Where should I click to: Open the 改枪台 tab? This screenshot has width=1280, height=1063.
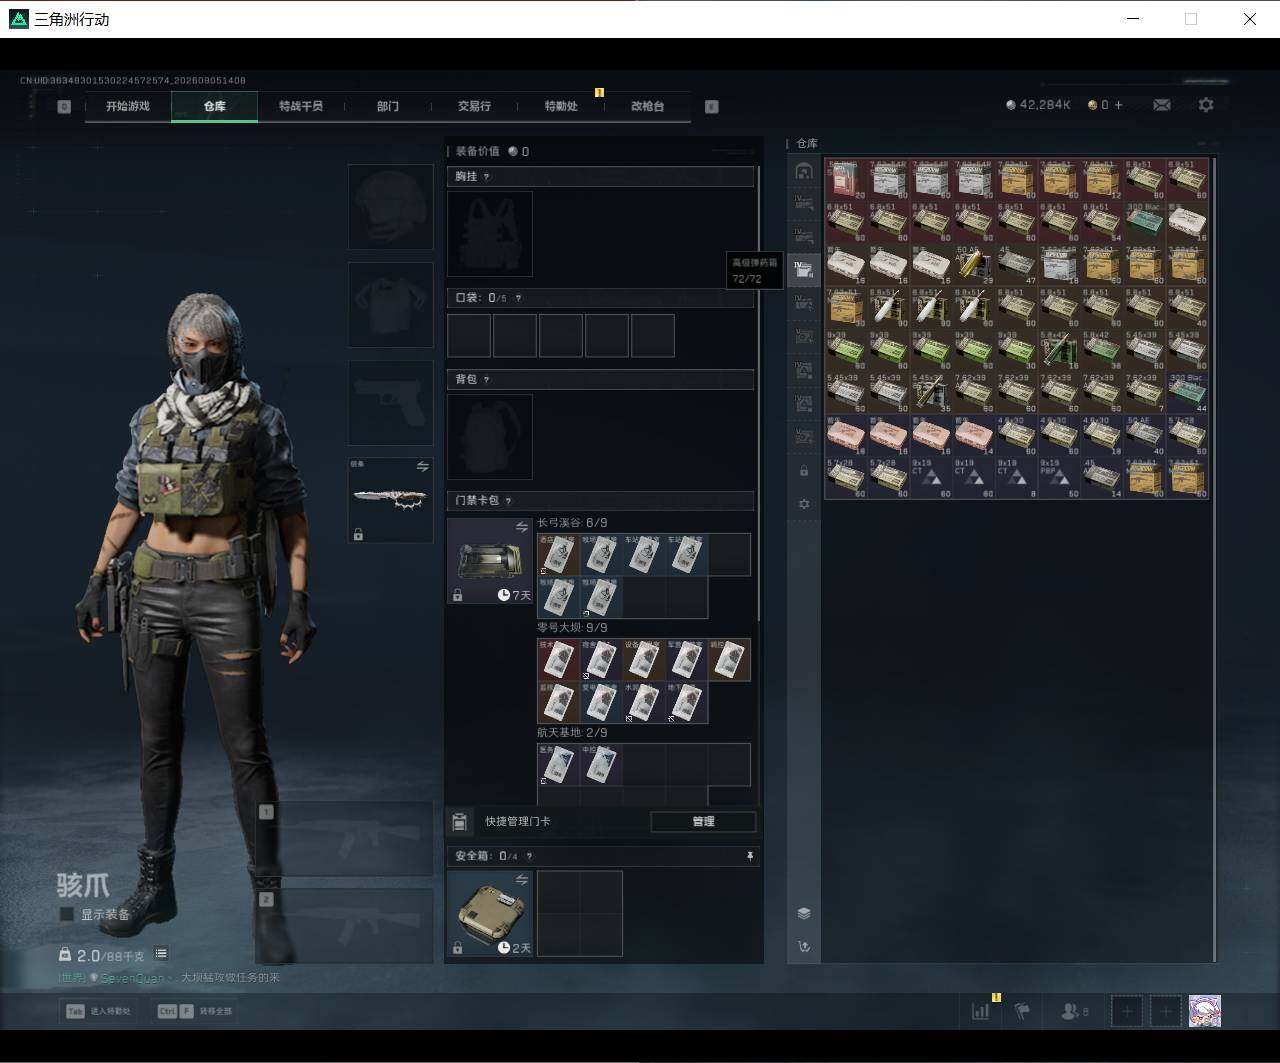coord(648,106)
